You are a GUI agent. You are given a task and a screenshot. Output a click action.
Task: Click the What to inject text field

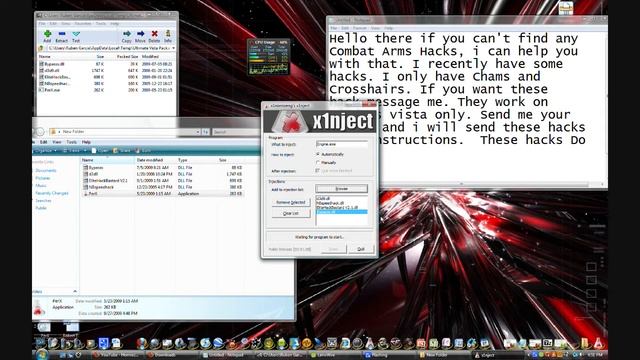pos(342,144)
